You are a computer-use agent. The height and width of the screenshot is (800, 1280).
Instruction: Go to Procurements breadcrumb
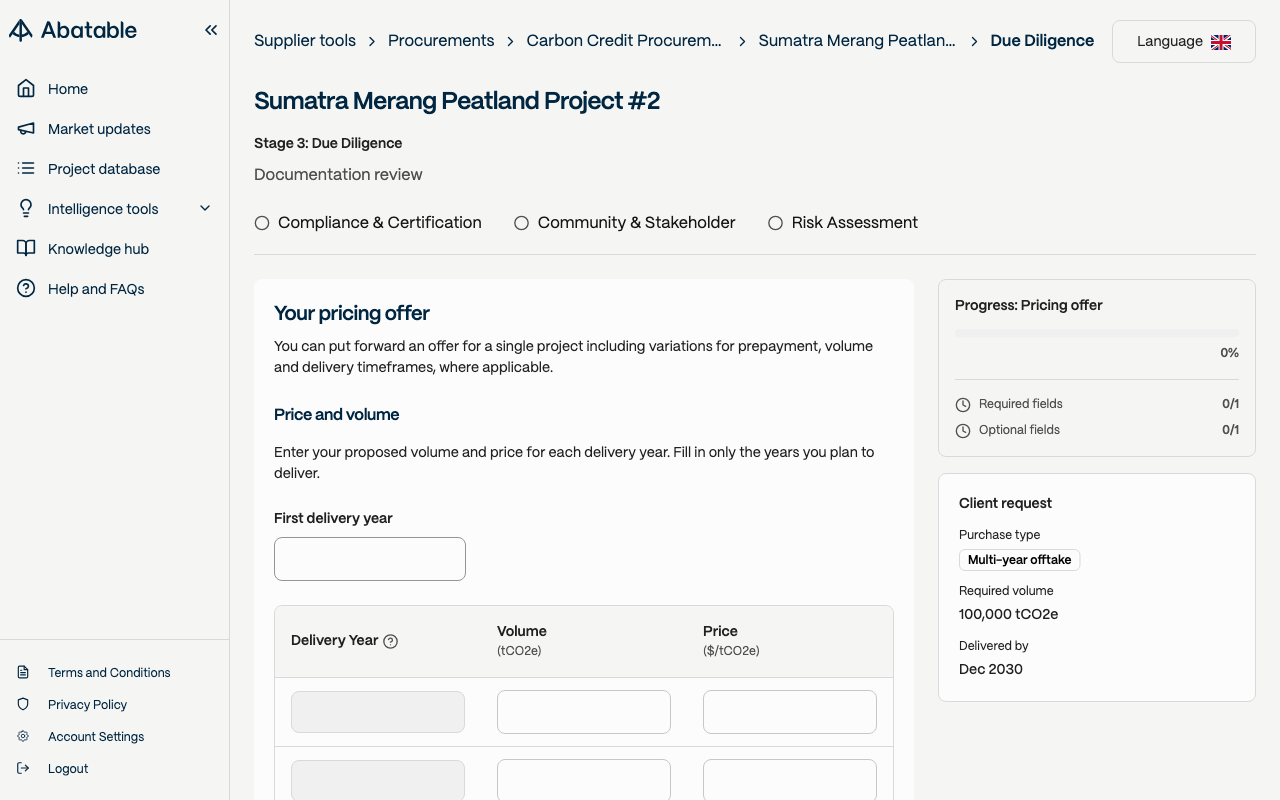pyautogui.click(x=441, y=41)
